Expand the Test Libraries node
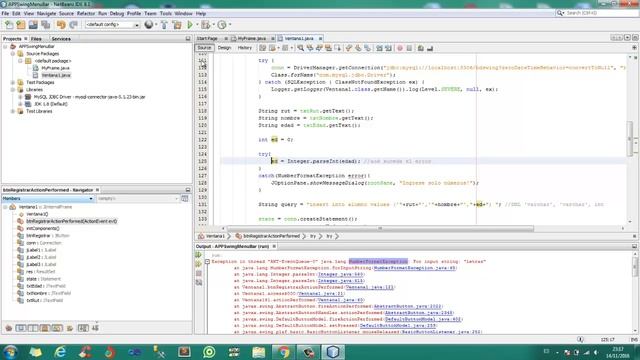Viewport: 640px width, 360px height. pyautogui.click(x=13, y=111)
